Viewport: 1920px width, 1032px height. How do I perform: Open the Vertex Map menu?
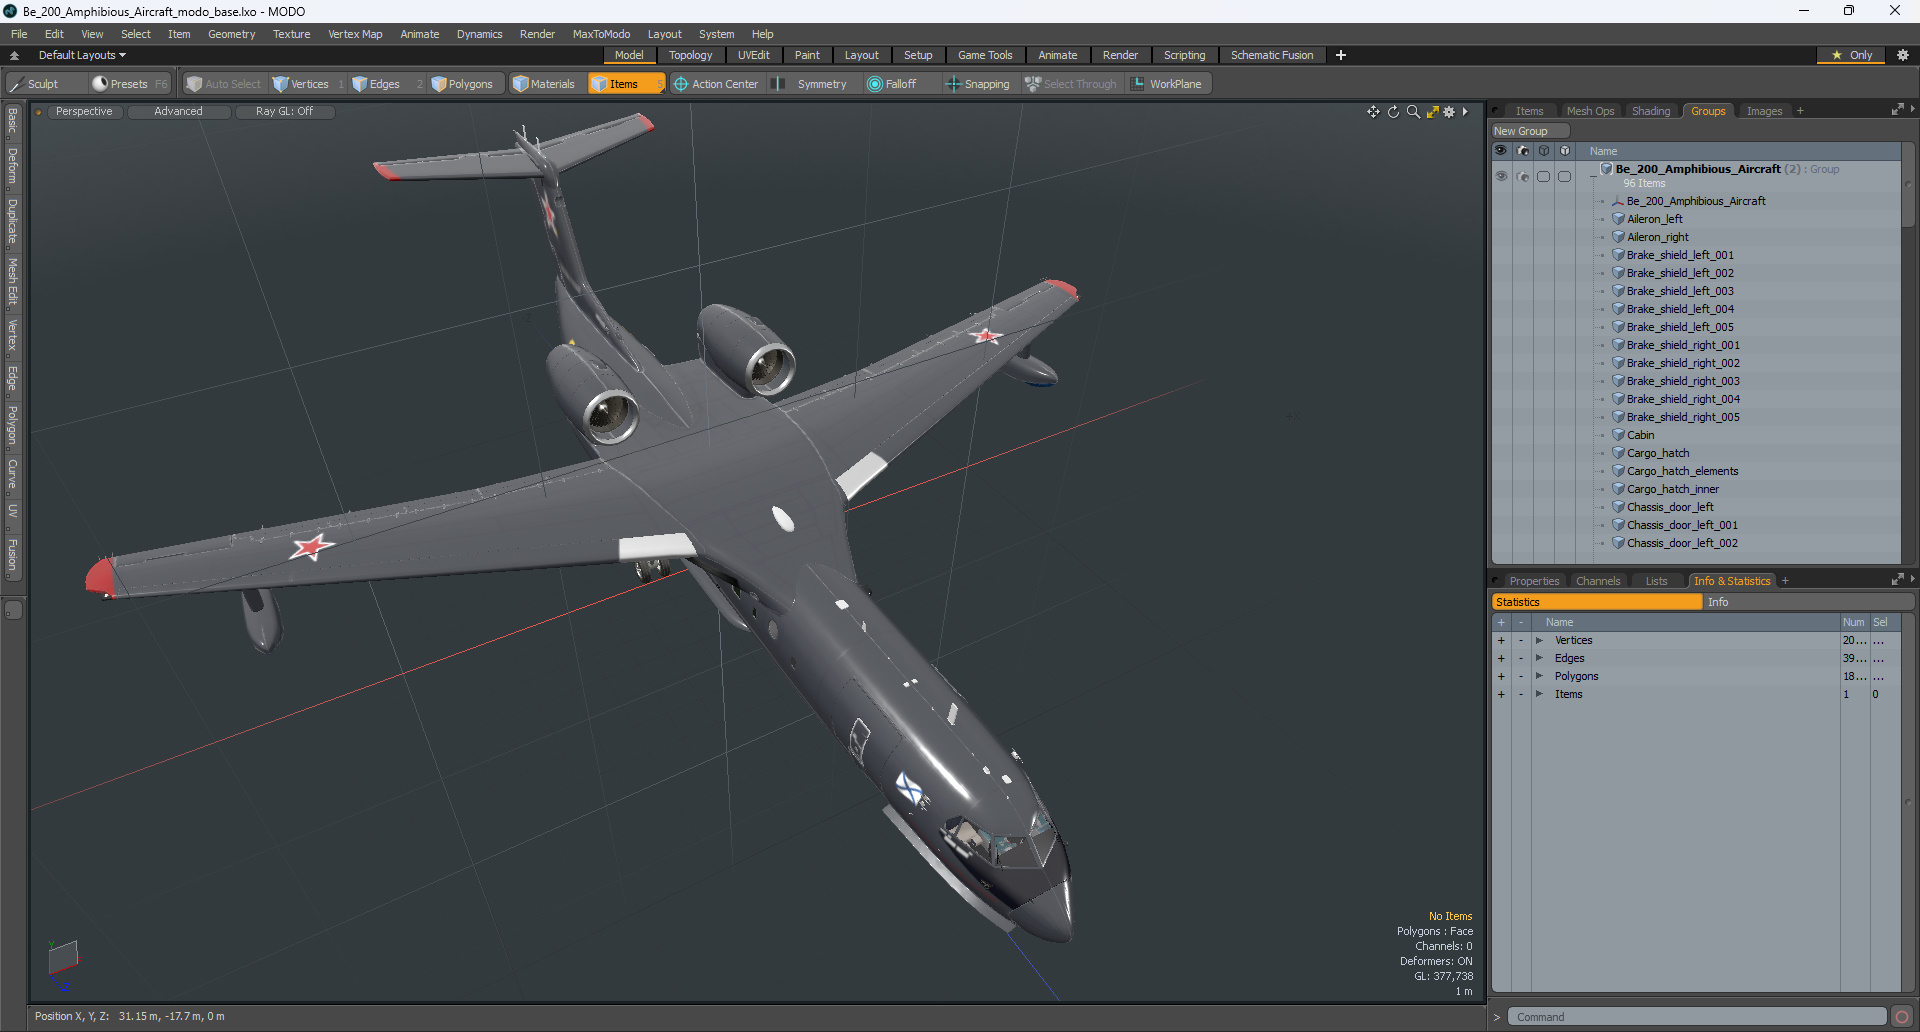(x=355, y=34)
